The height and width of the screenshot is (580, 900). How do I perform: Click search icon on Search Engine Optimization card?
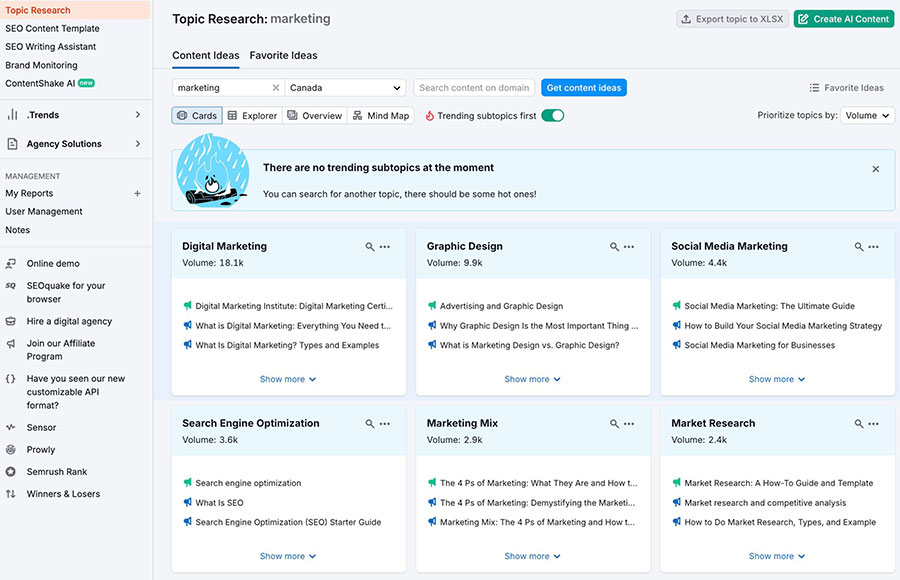[370, 424]
